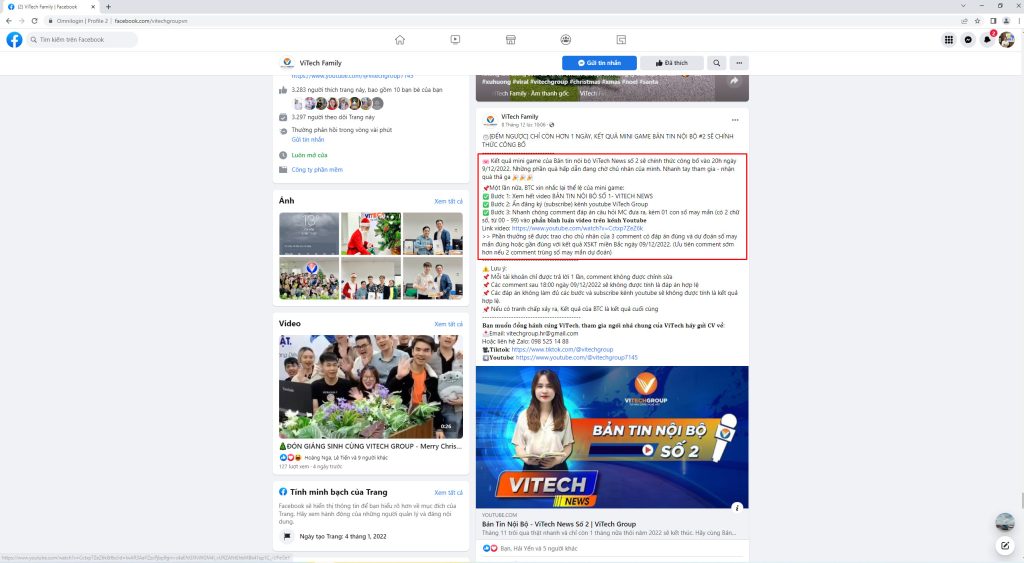Reload the page in the browser
Screen dimensions: 1024x563
(x=34, y=21)
